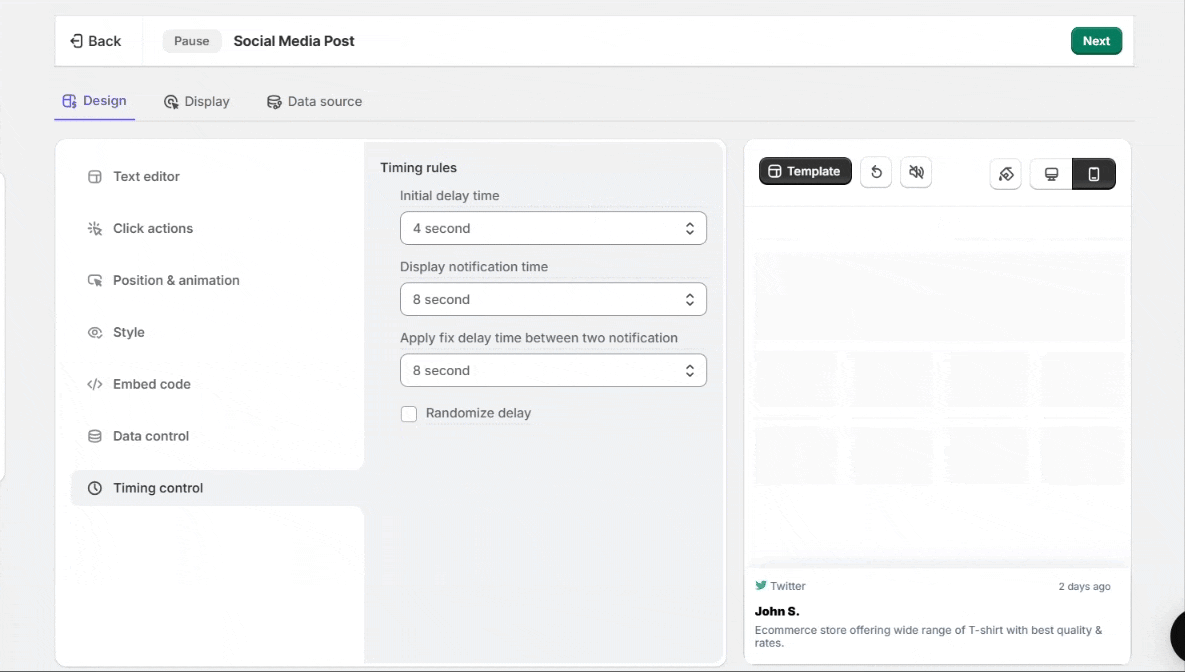Open Embed code section in sidebar
The width and height of the screenshot is (1185, 672).
(x=151, y=384)
